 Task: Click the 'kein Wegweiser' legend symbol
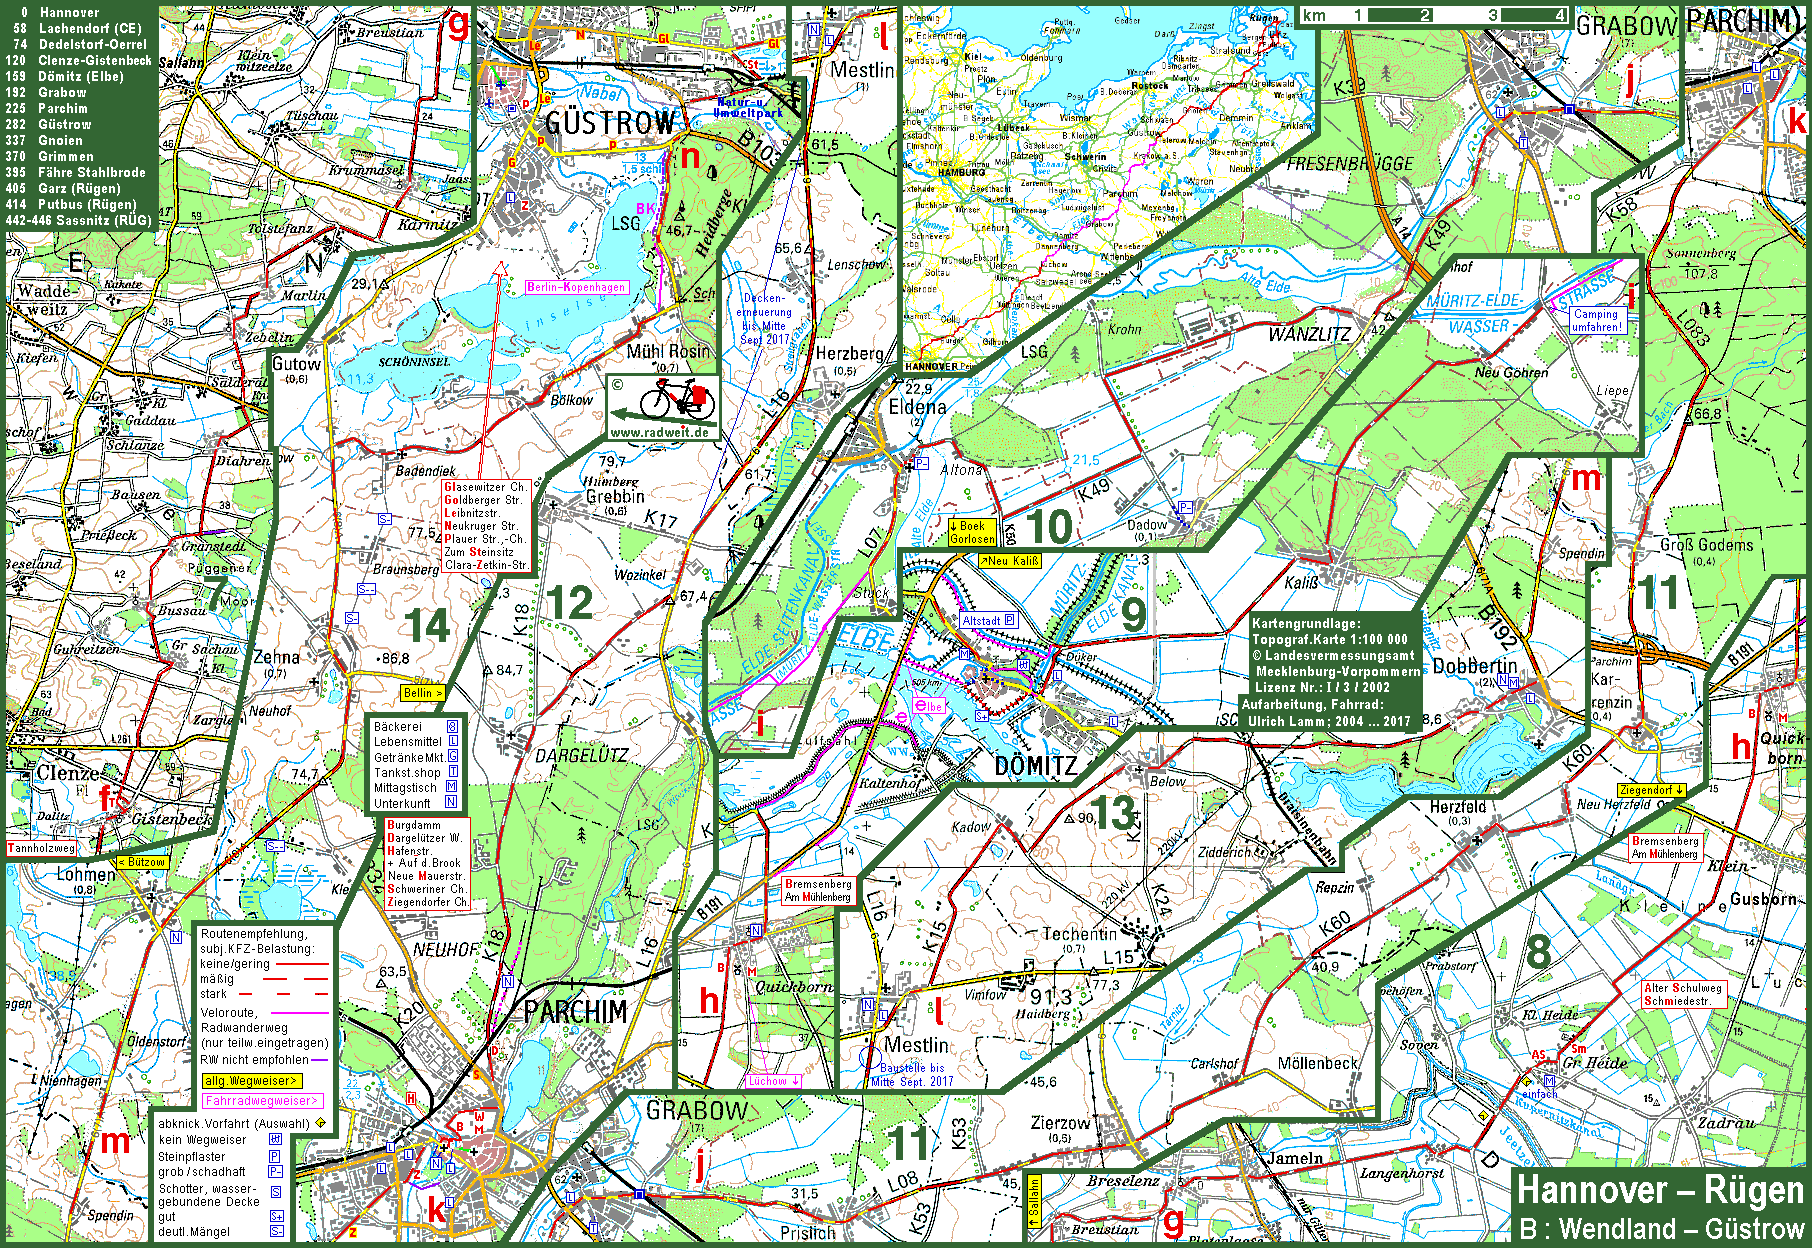point(275,1139)
